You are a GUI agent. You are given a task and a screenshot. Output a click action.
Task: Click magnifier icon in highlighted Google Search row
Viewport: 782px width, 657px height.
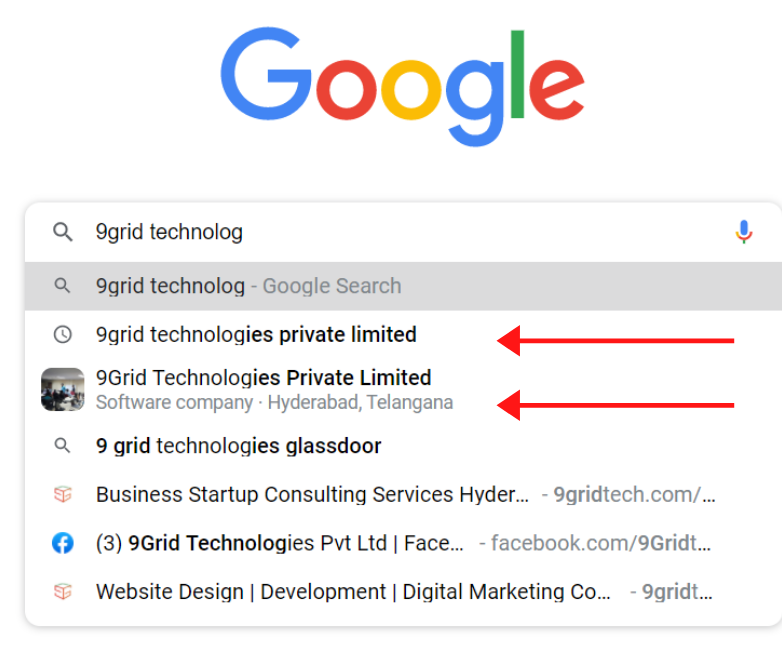(x=63, y=285)
